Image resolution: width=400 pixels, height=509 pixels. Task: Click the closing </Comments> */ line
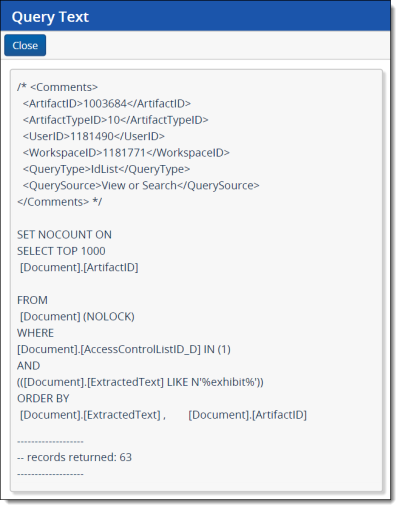point(60,202)
